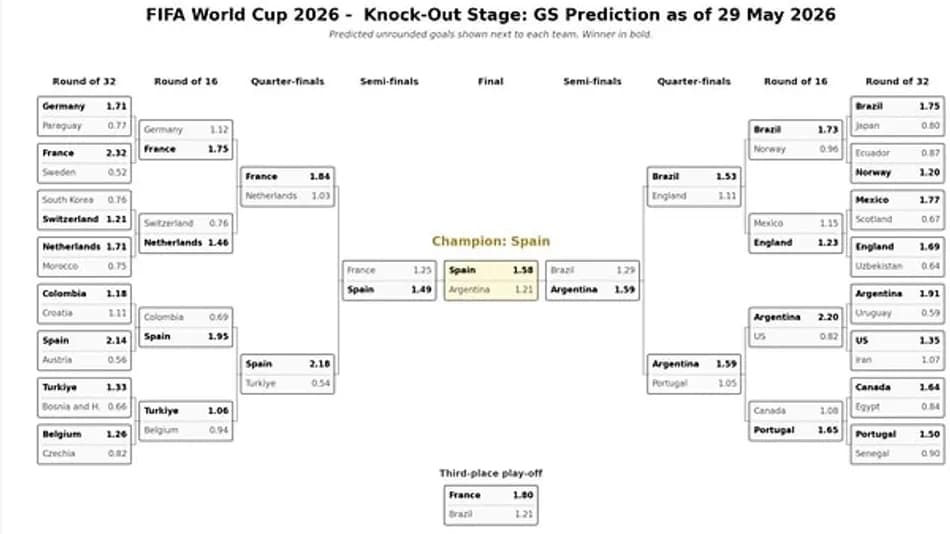This screenshot has width=950, height=534.
Task: Select the Germany vs Paraguay Round of 32 box
Action: (x=84, y=116)
